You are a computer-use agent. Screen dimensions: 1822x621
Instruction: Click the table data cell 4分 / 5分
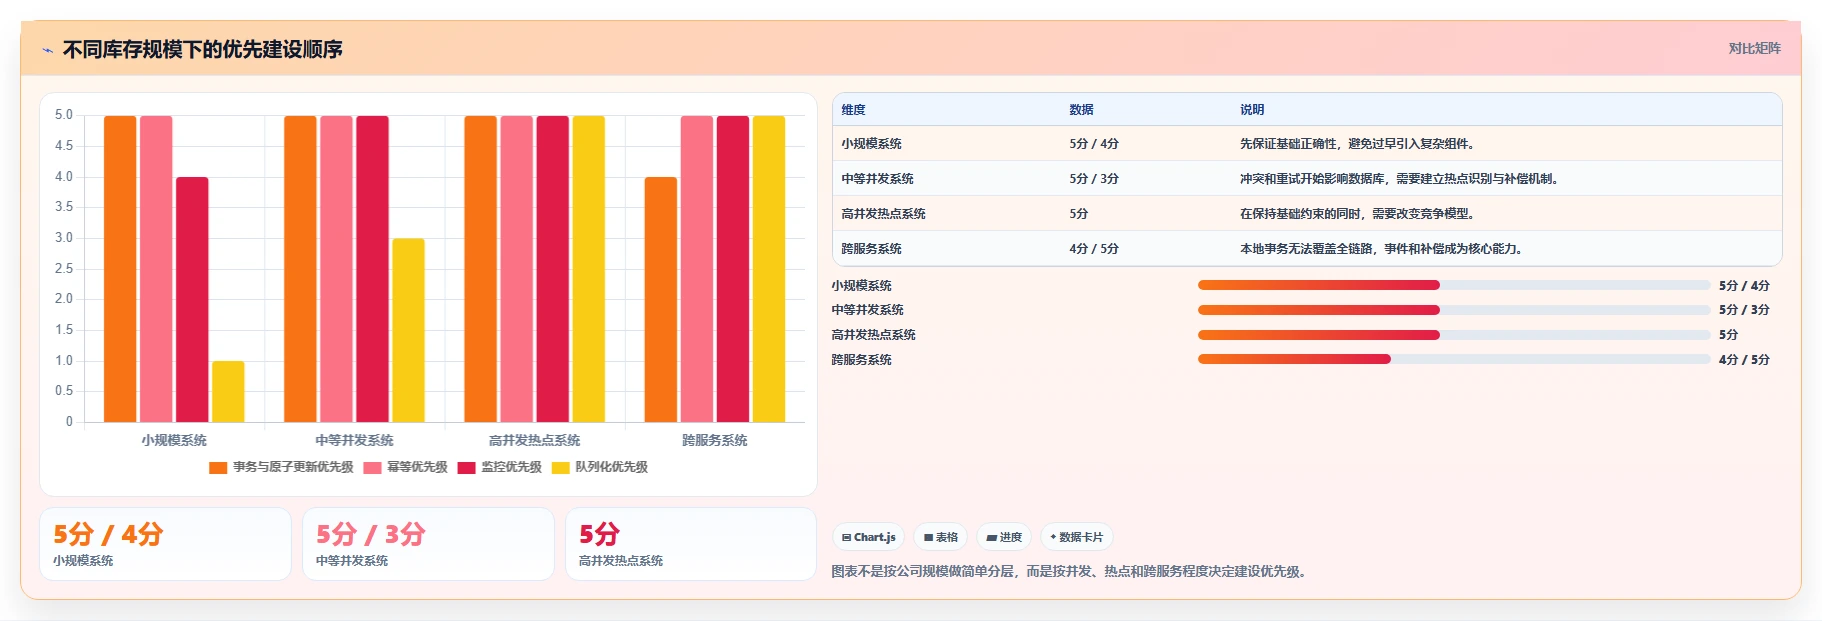tap(1094, 249)
